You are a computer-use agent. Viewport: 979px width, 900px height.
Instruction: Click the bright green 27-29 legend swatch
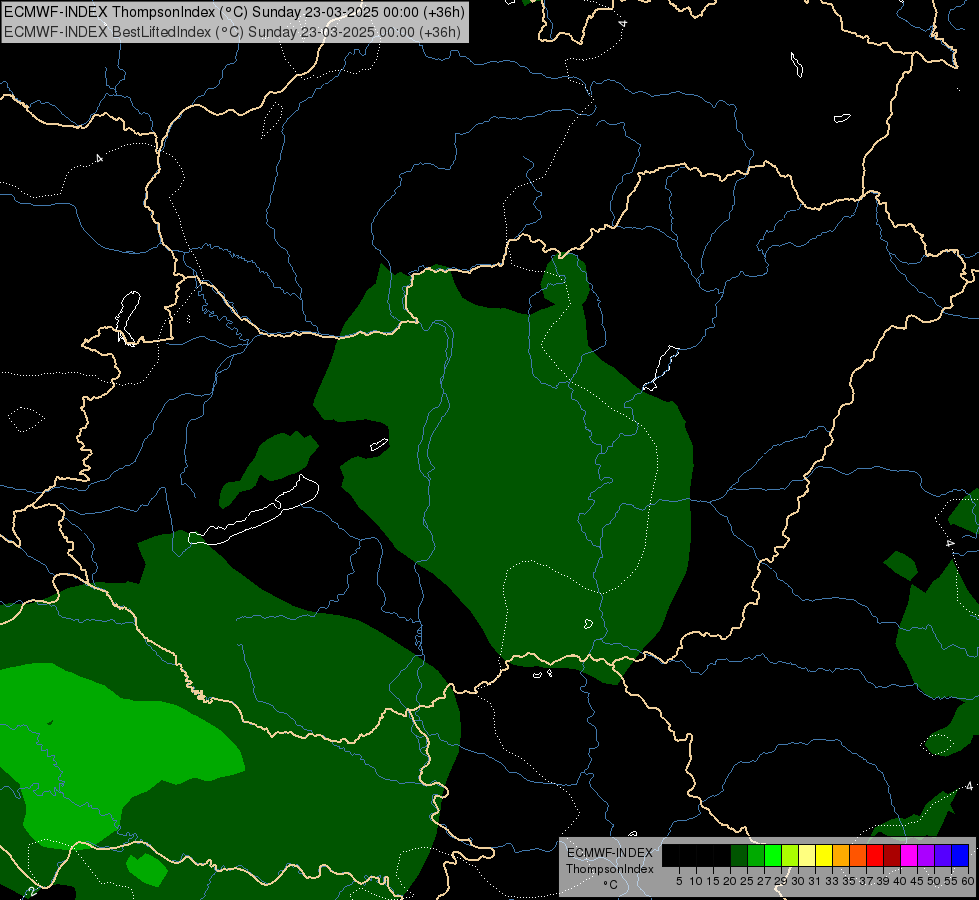coord(773,855)
